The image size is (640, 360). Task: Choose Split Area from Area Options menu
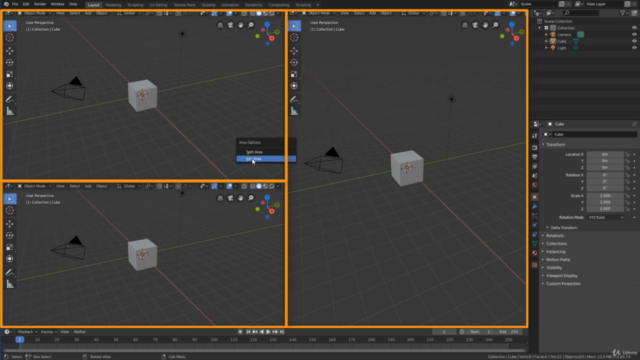point(266,152)
